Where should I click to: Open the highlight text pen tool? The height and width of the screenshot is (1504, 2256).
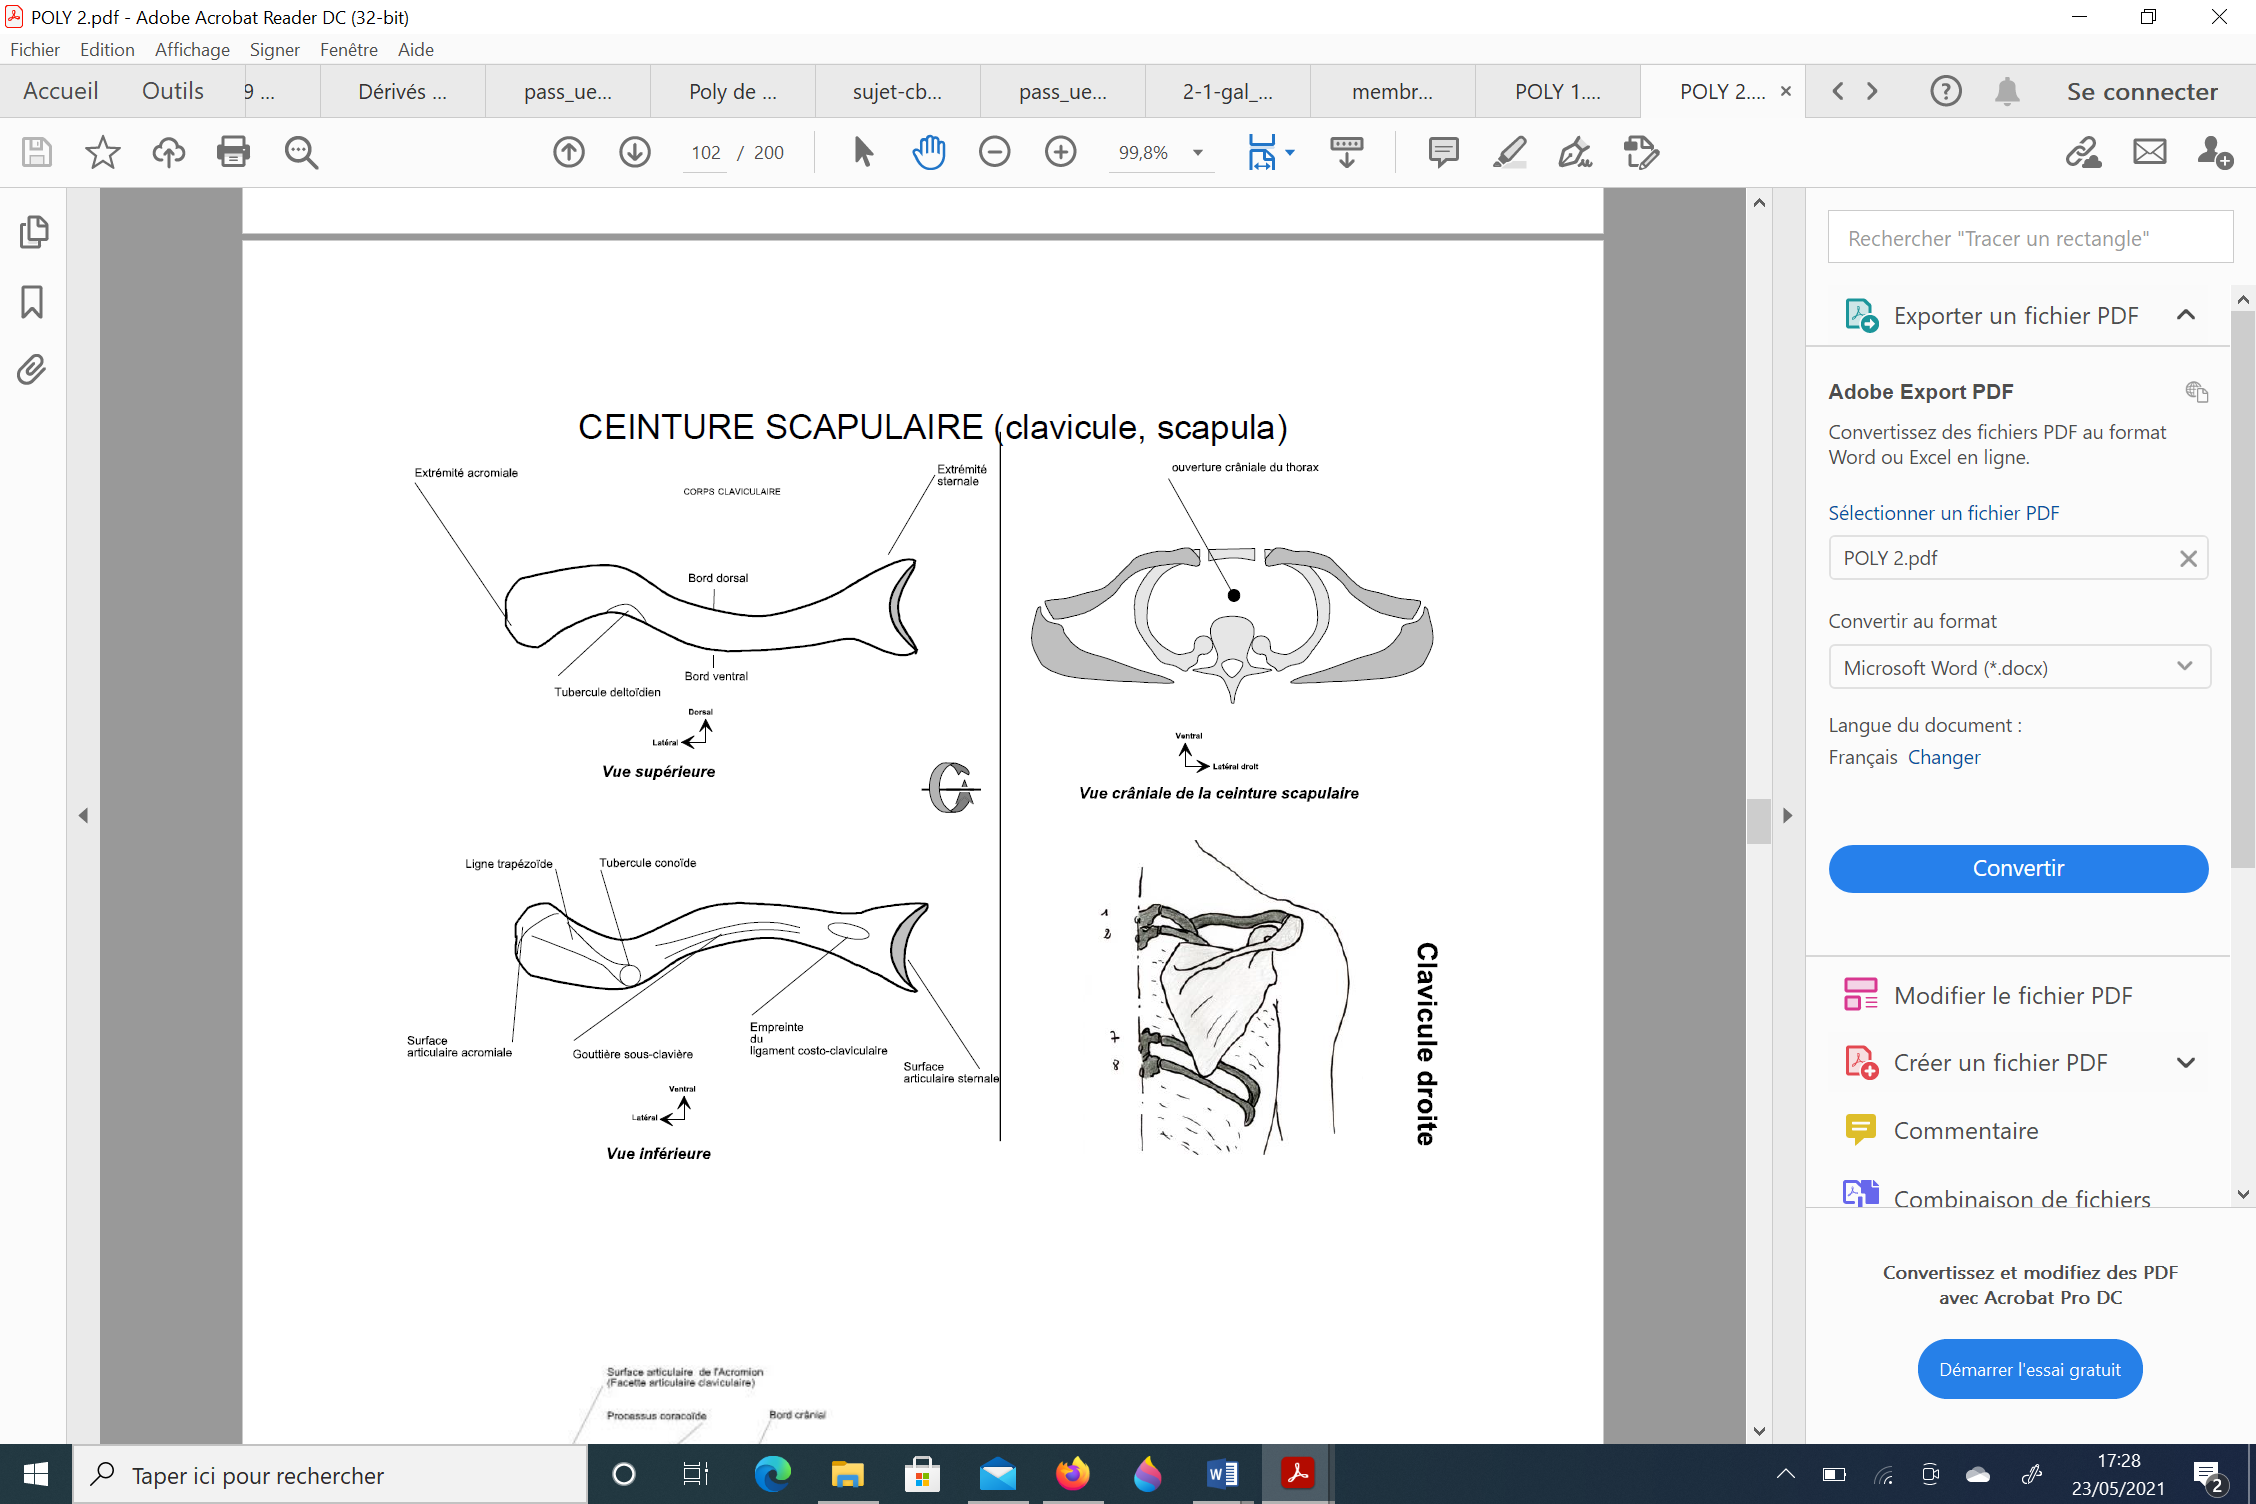tap(1509, 152)
